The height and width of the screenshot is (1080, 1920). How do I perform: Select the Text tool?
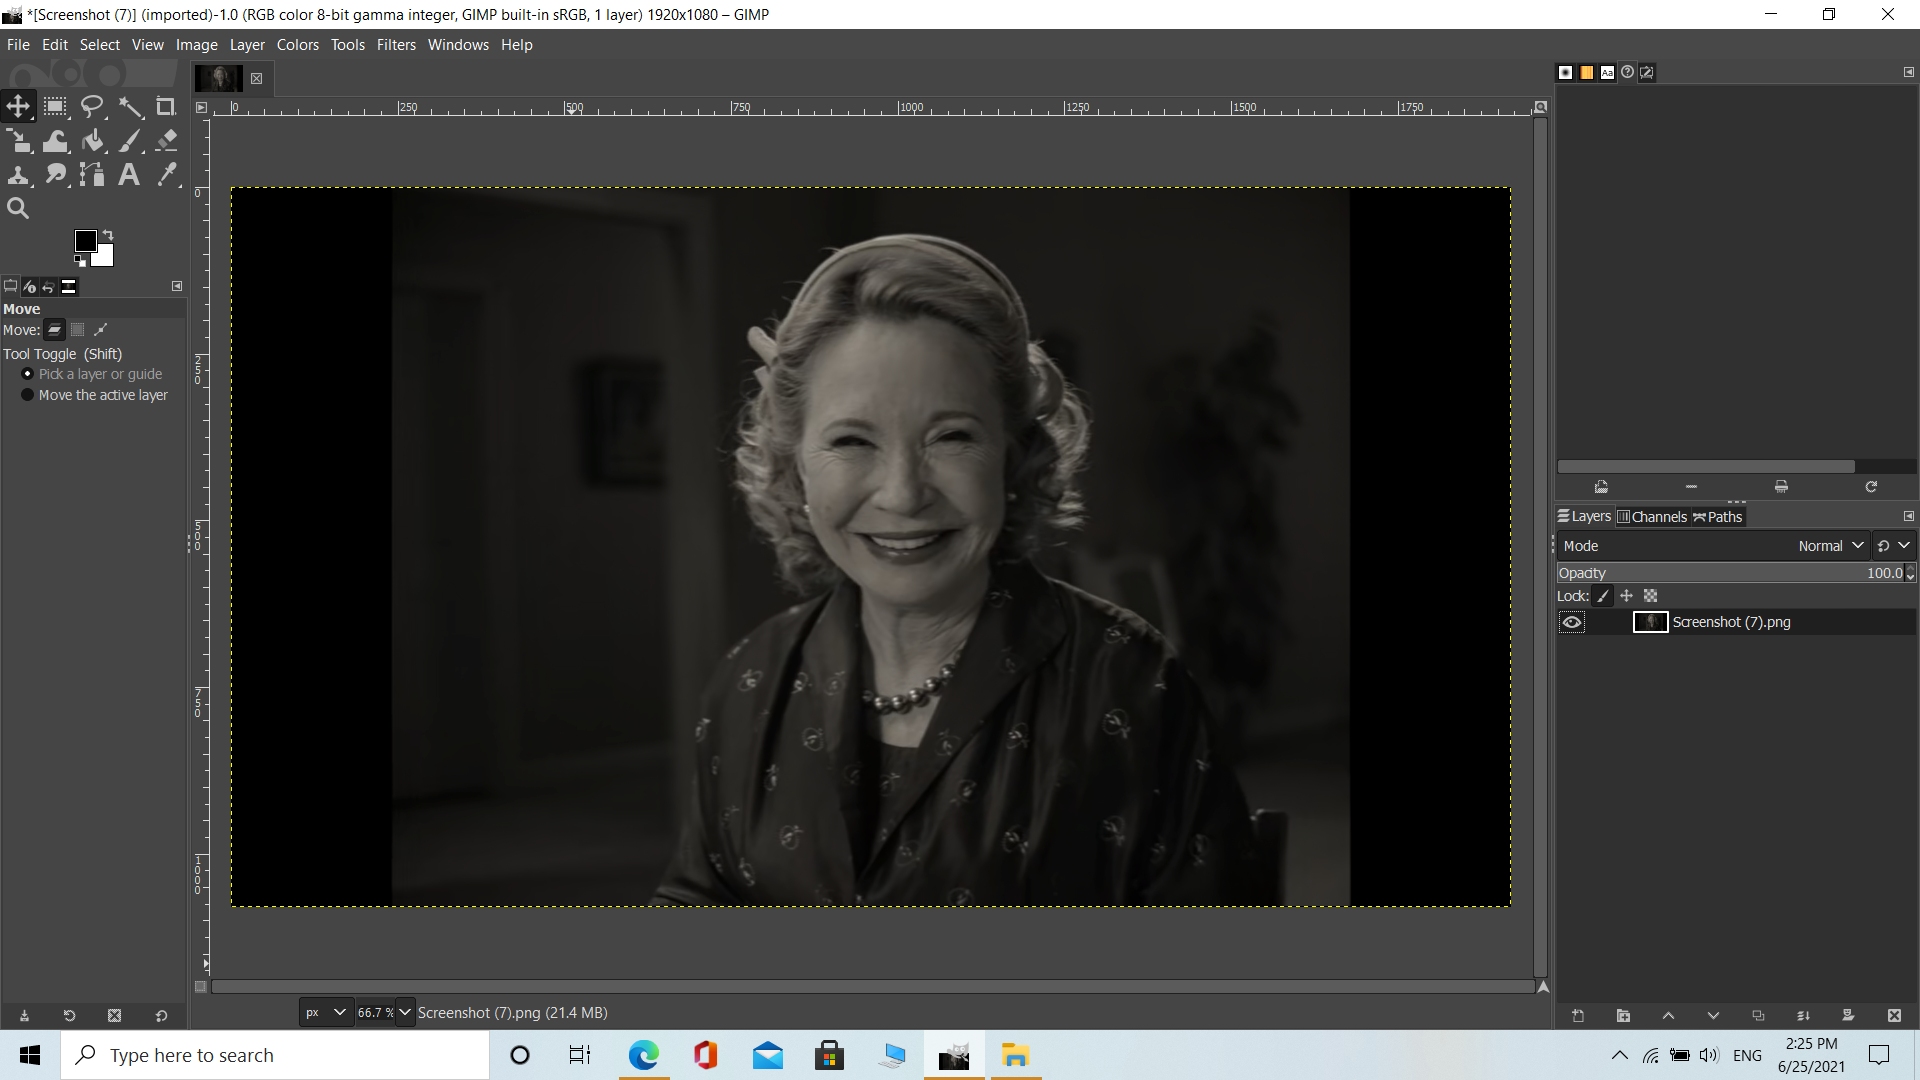(129, 175)
